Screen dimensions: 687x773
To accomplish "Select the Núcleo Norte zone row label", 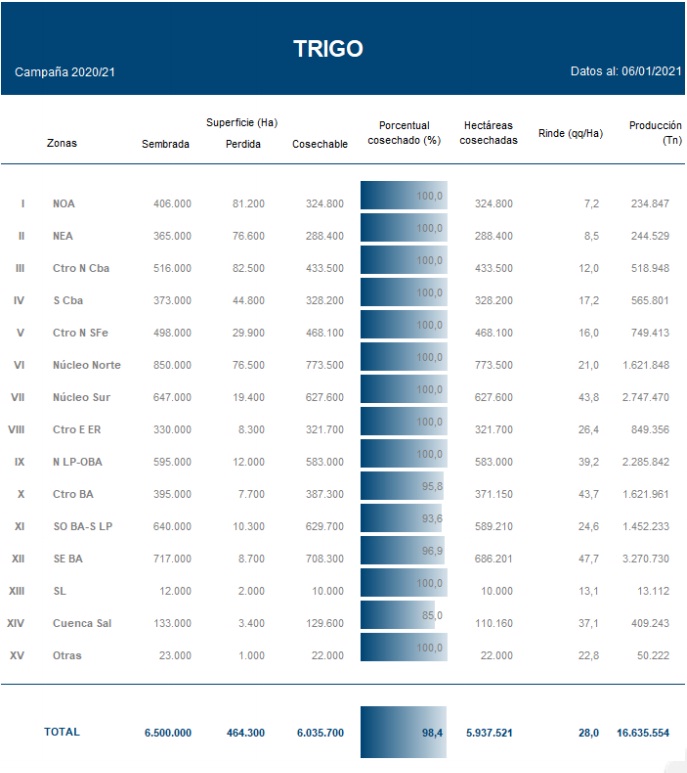I will tap(86, 365).
